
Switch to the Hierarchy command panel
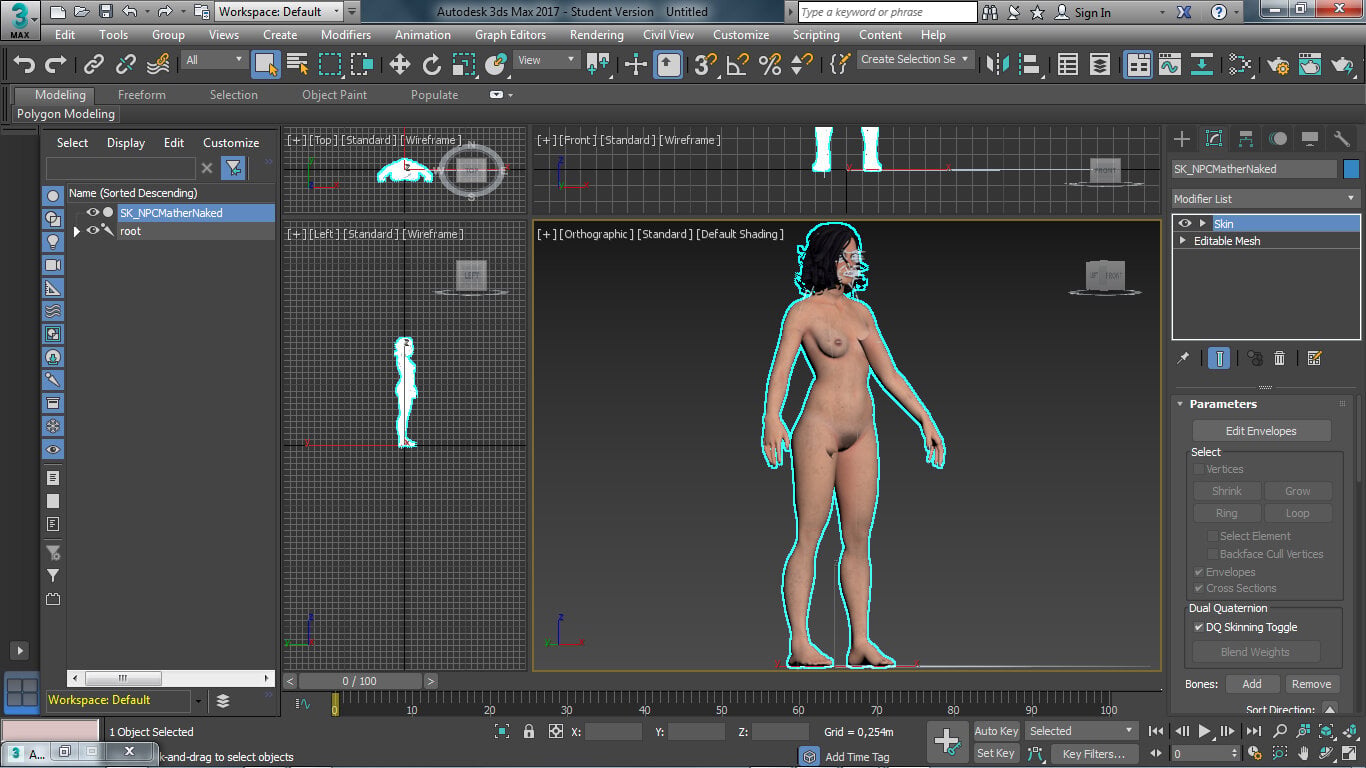click(1245, 139)
